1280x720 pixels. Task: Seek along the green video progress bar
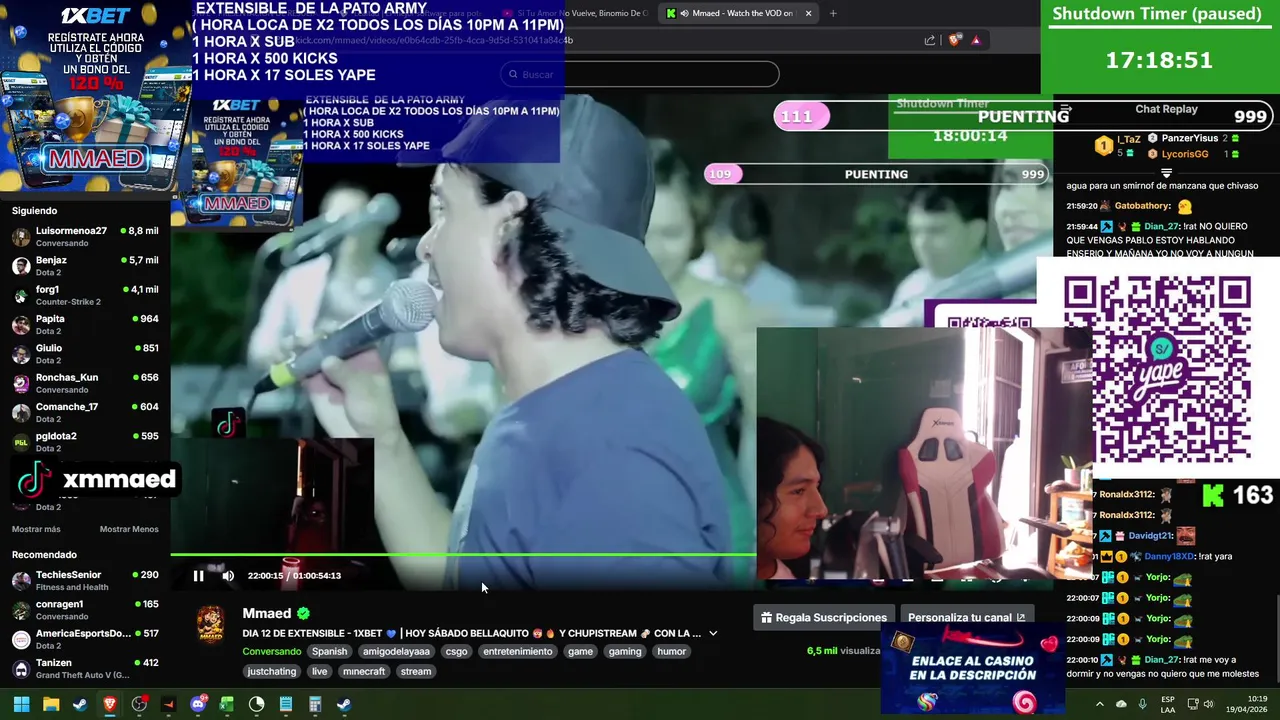(463, 554)
